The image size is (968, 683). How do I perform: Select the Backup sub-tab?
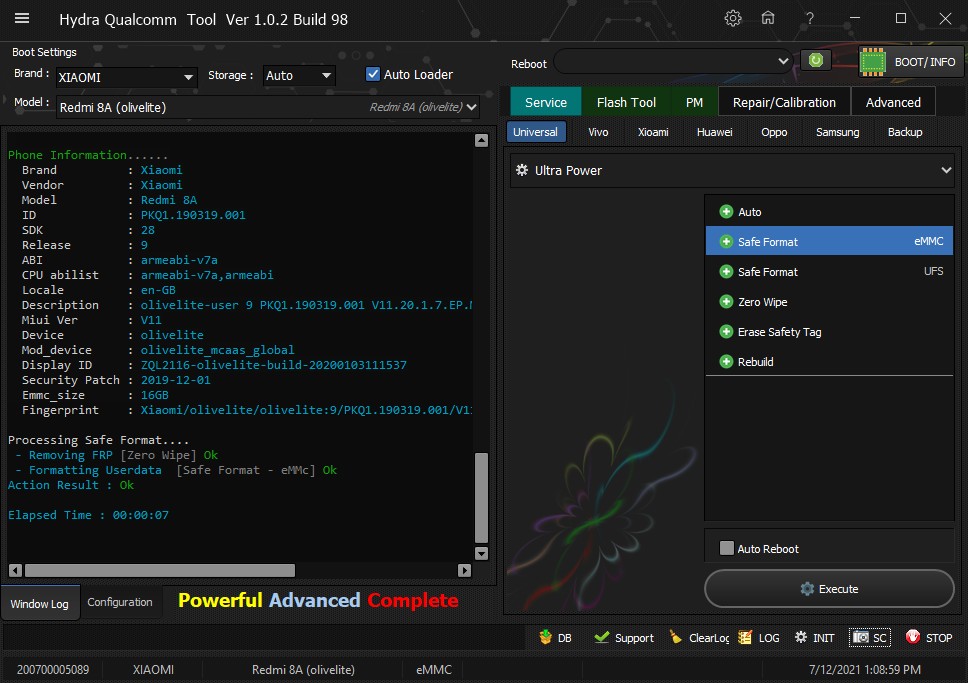pyautogui.click(x=904, y=132)
